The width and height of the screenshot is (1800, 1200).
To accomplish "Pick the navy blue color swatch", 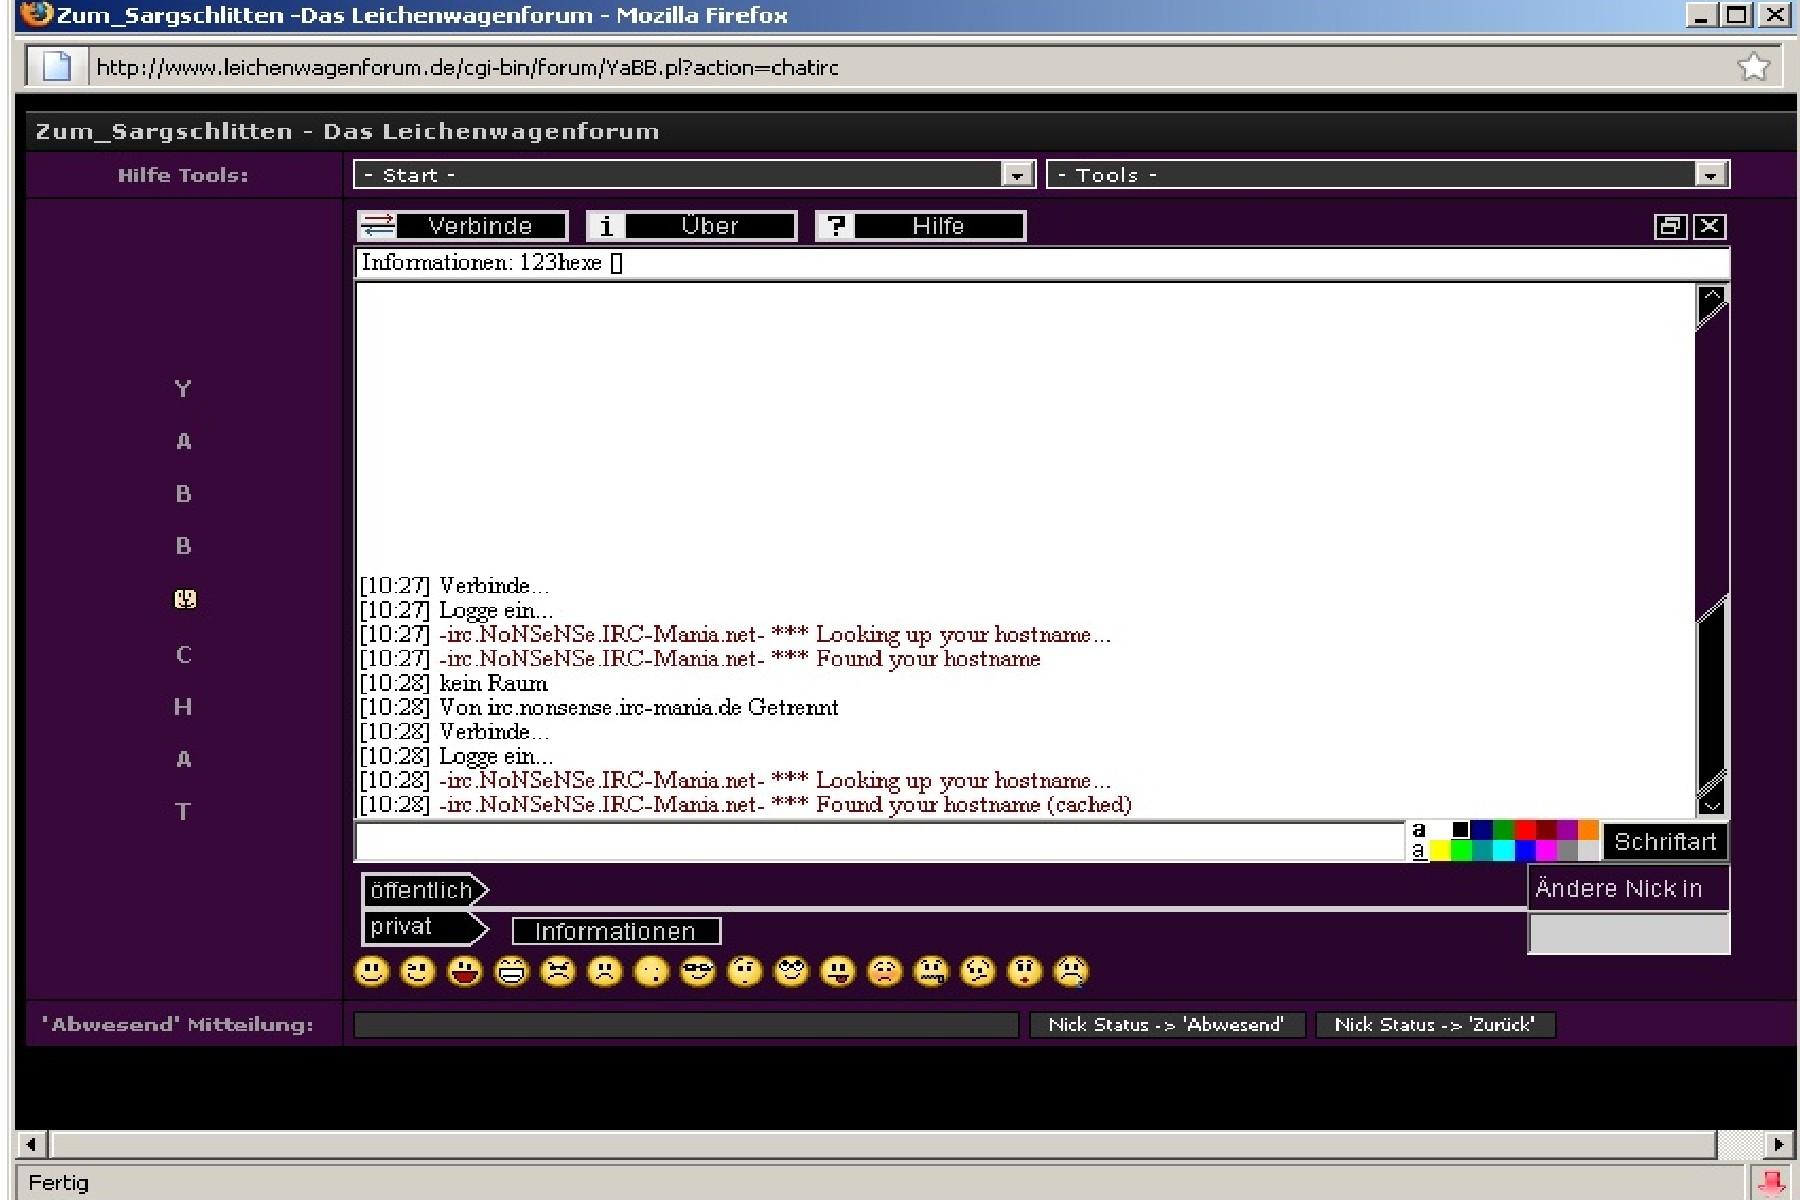I will tap(1482, 830).
